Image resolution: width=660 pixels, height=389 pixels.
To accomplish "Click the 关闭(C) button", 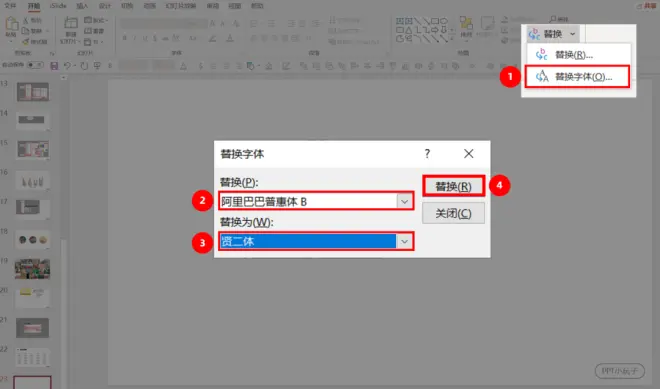I will (x=453, y=213).
